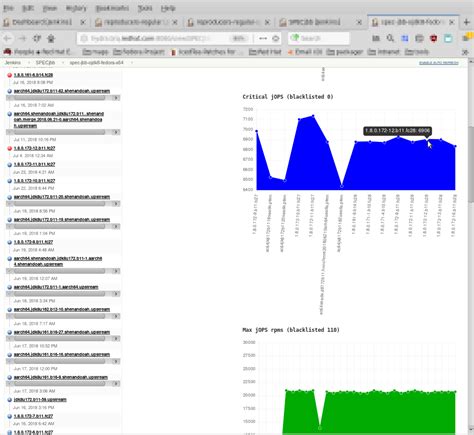
Task: Open the toolbar icon with the orange notification badge
Action: click(x=467, y=37)
